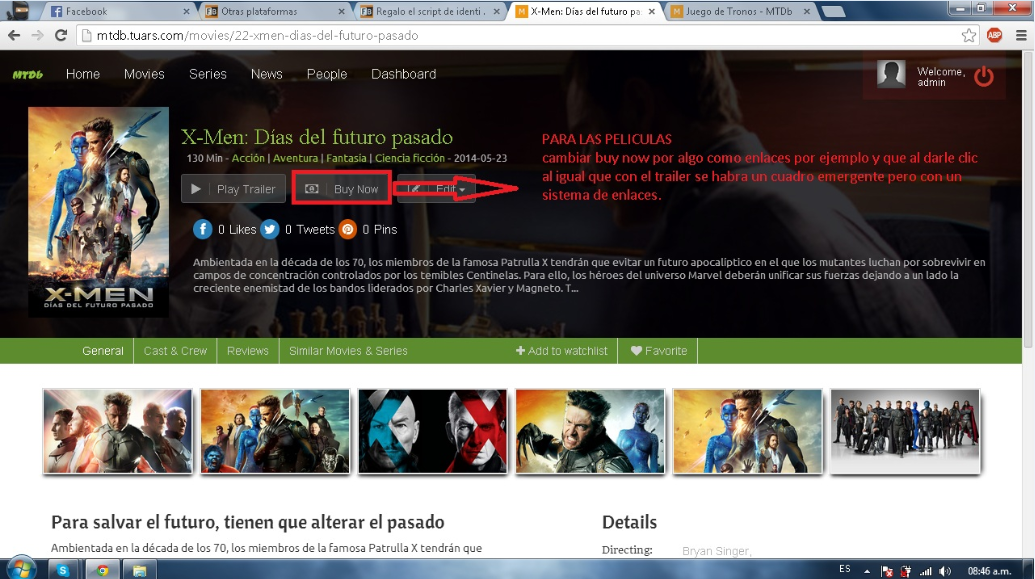Open the Chrome hamburger menu
This screenshot has height=579, width=1035.
coord(1020,36)
